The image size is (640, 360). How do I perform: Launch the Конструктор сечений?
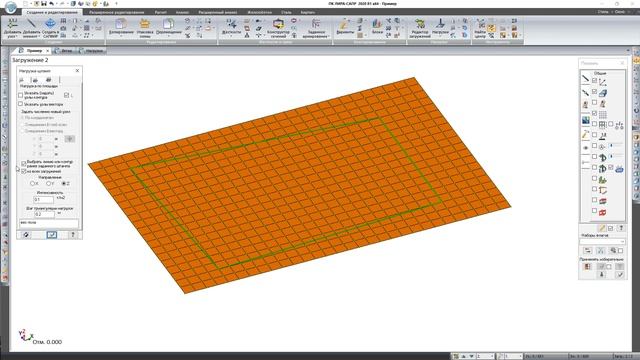(x=278, y=28)
